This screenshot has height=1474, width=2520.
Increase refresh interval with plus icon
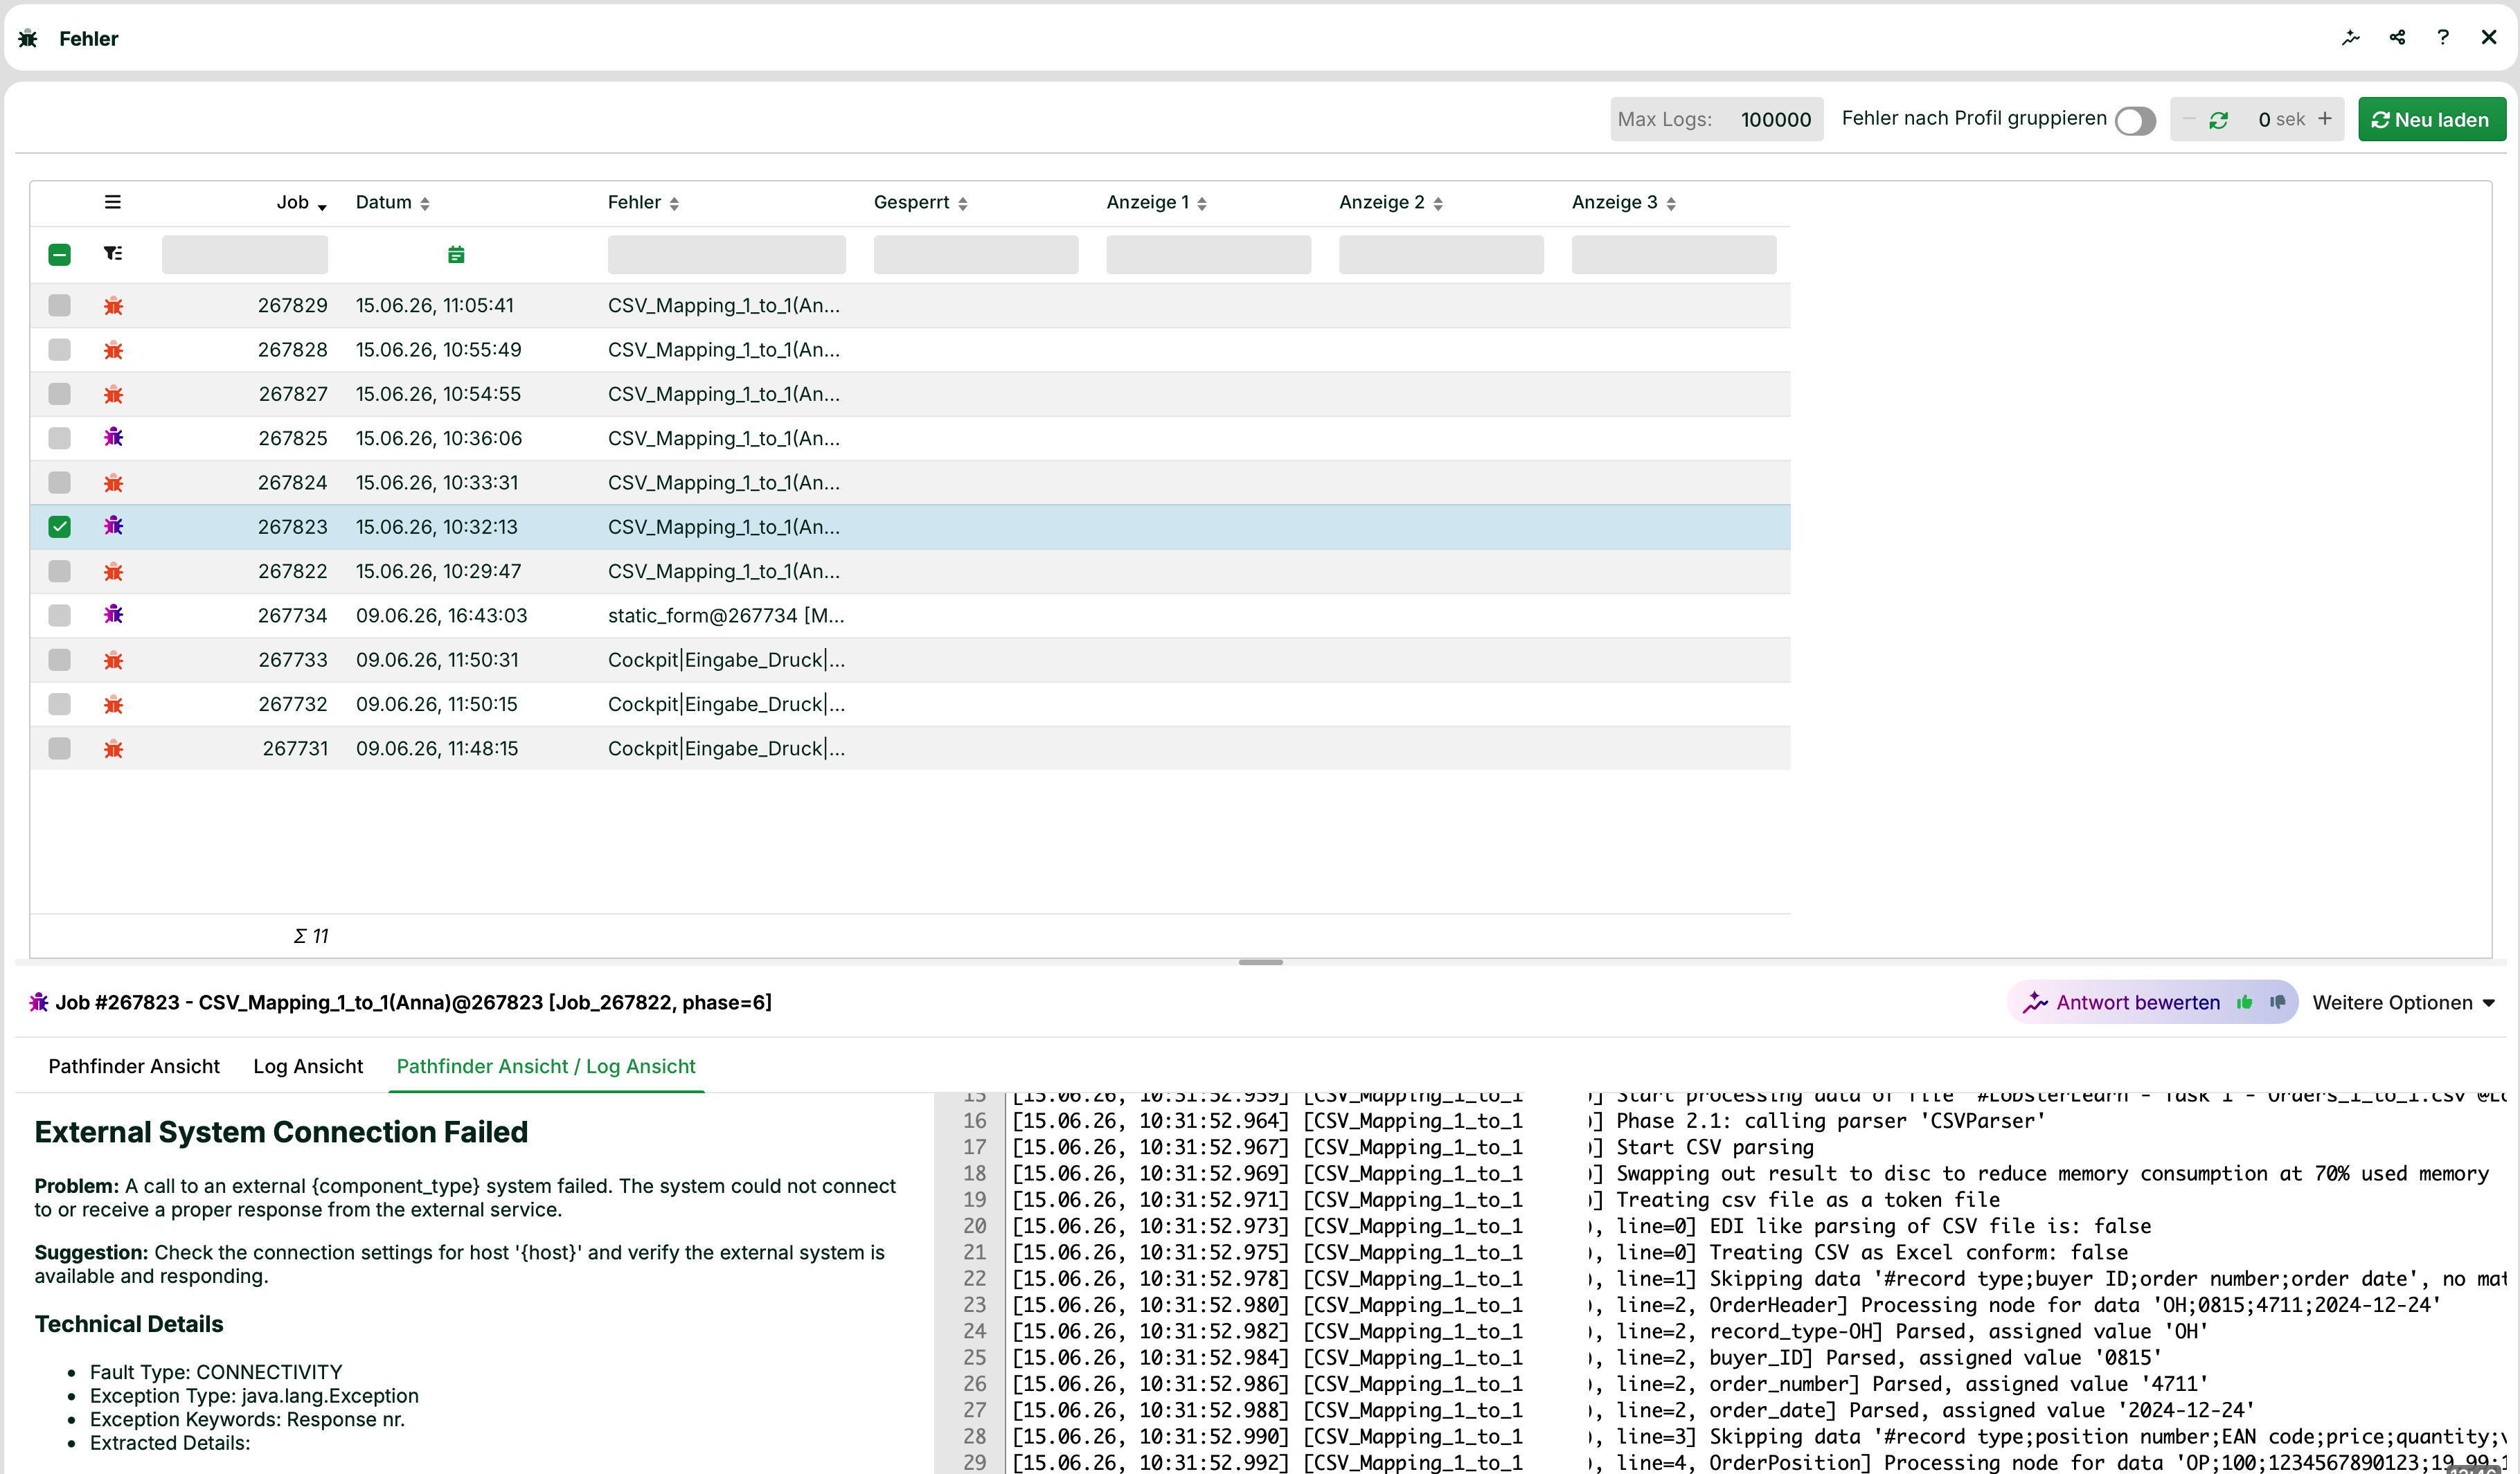(x=2325, y=119)
